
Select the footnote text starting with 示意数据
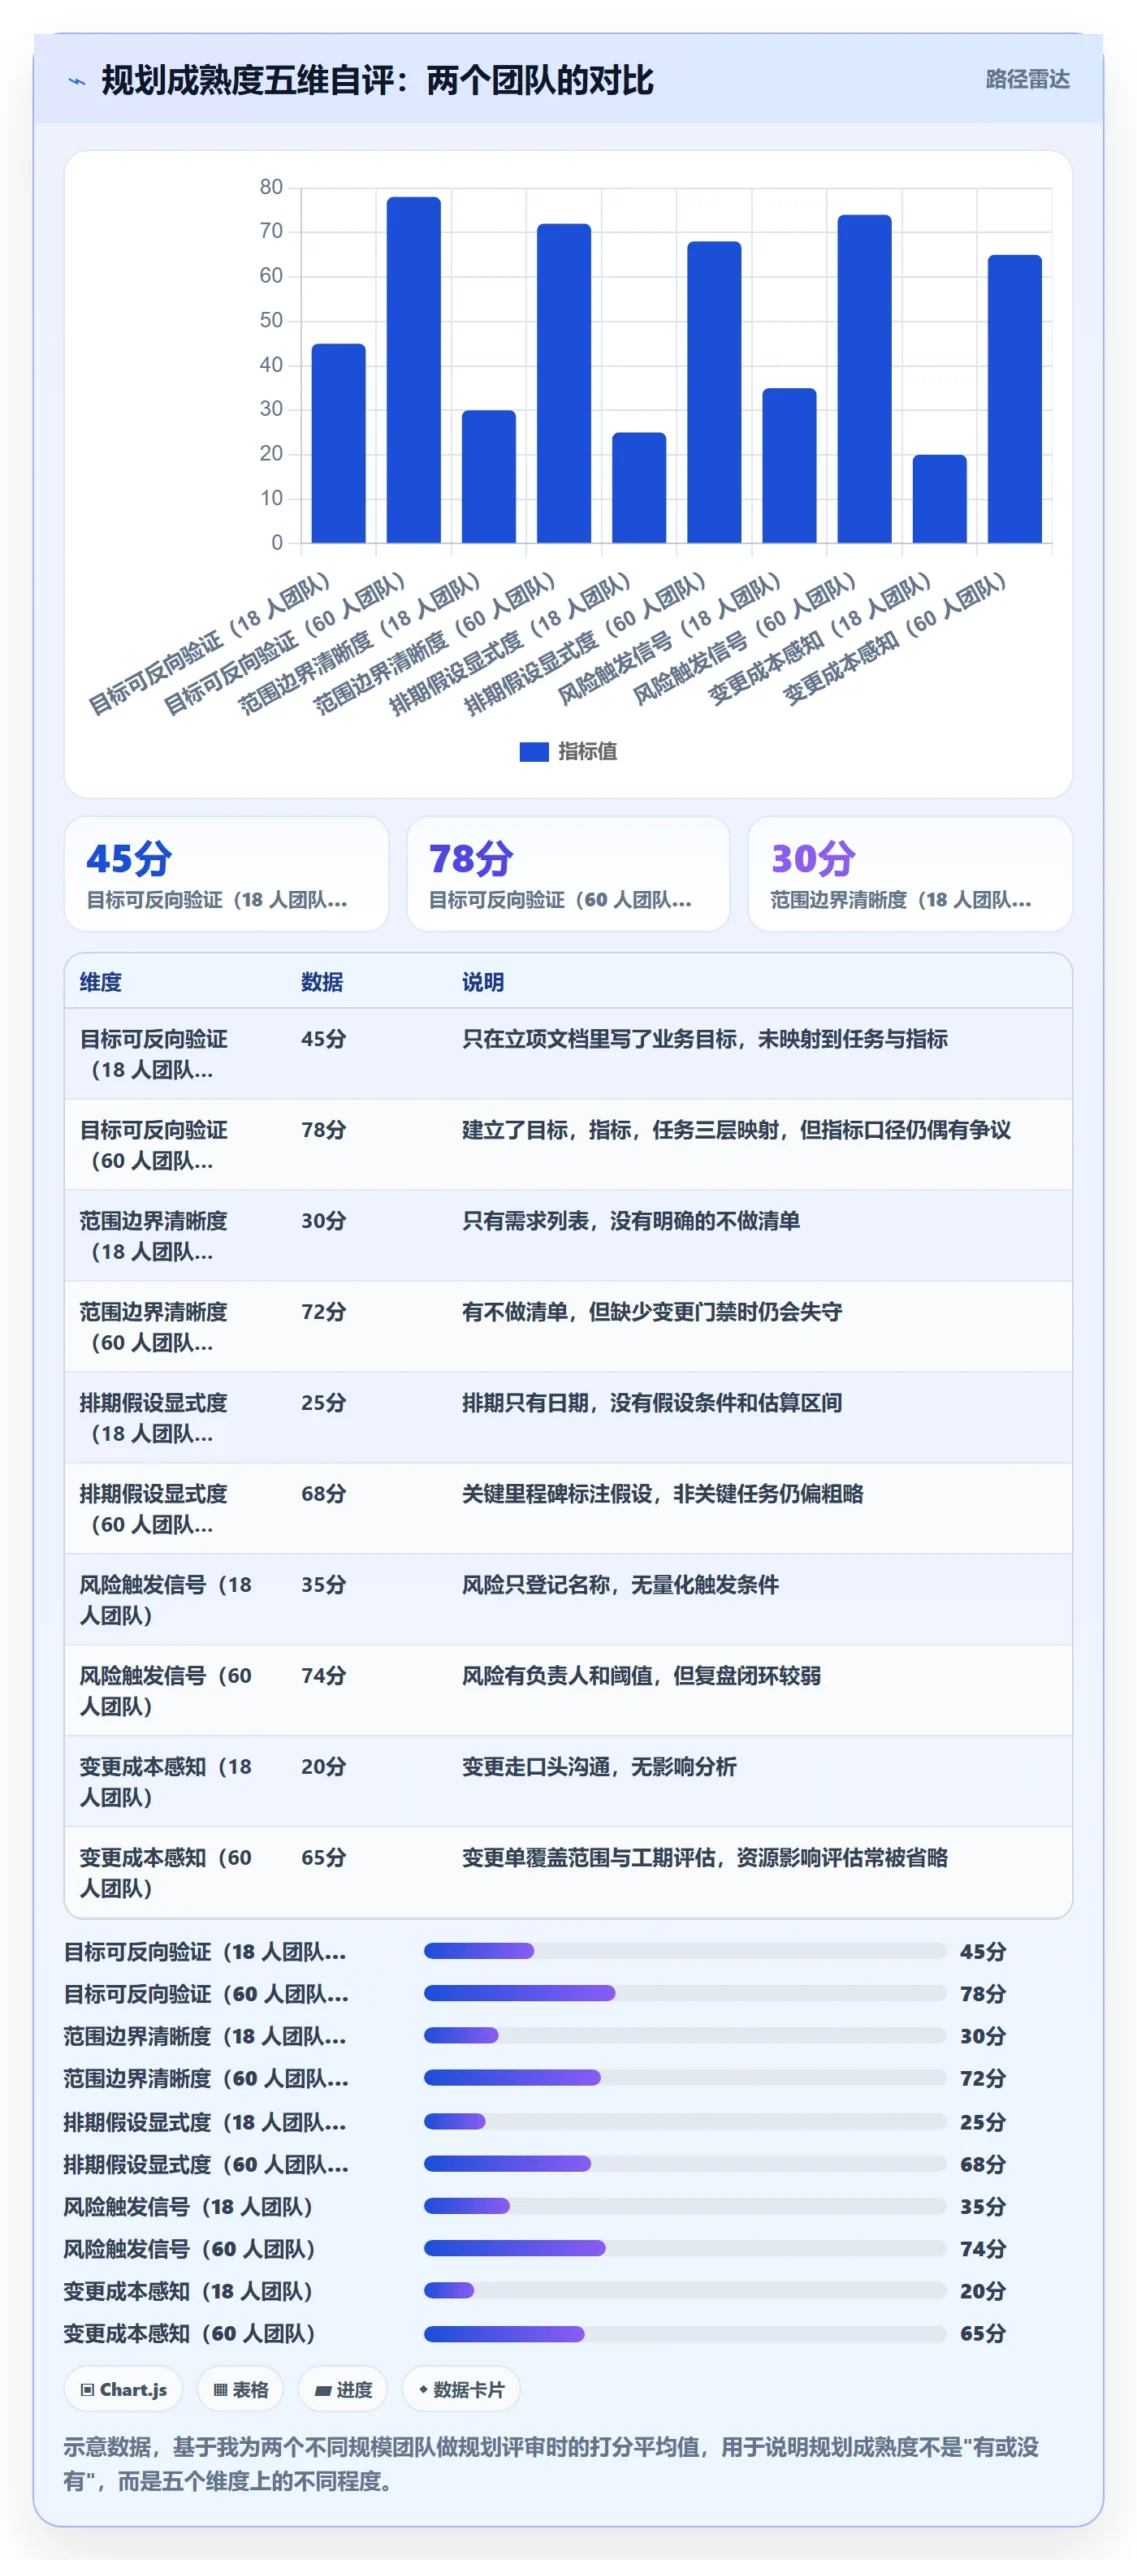click(551, 2464)
